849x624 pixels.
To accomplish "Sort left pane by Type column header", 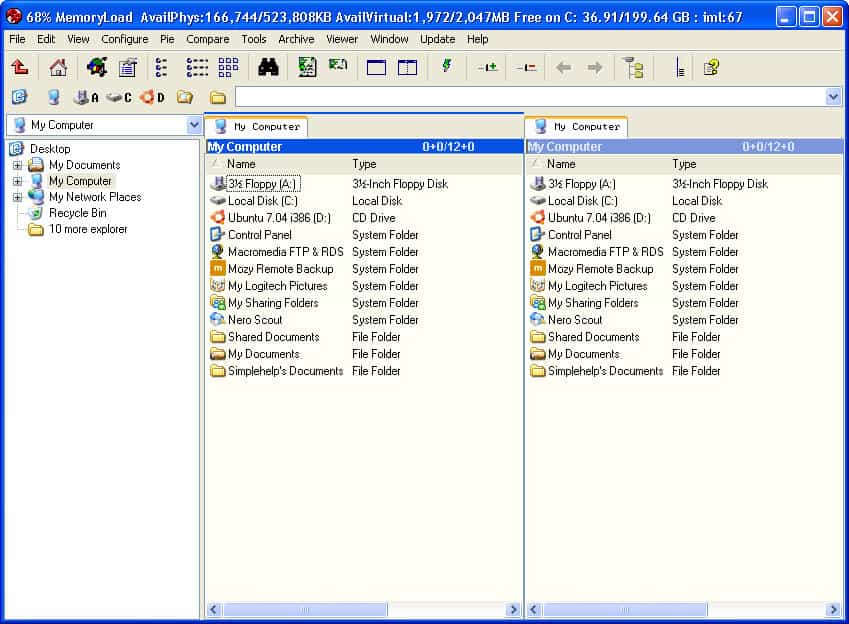I will coord(364,164).
